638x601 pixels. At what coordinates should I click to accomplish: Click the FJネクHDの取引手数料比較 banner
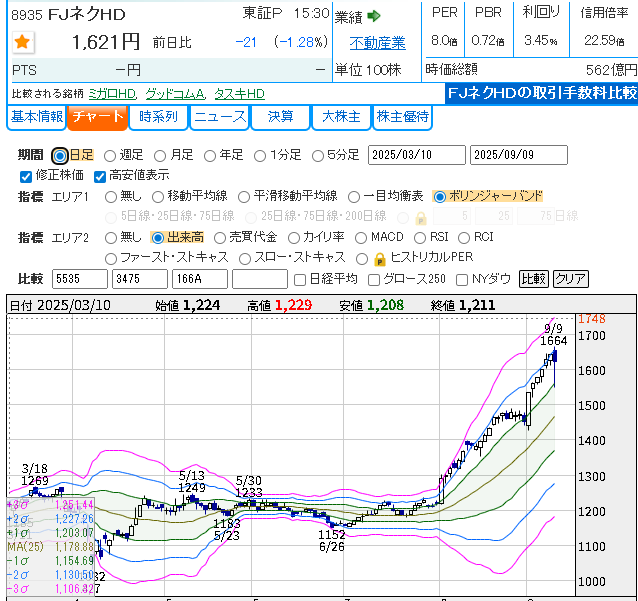pyautogui.click(x=541, y=93)
